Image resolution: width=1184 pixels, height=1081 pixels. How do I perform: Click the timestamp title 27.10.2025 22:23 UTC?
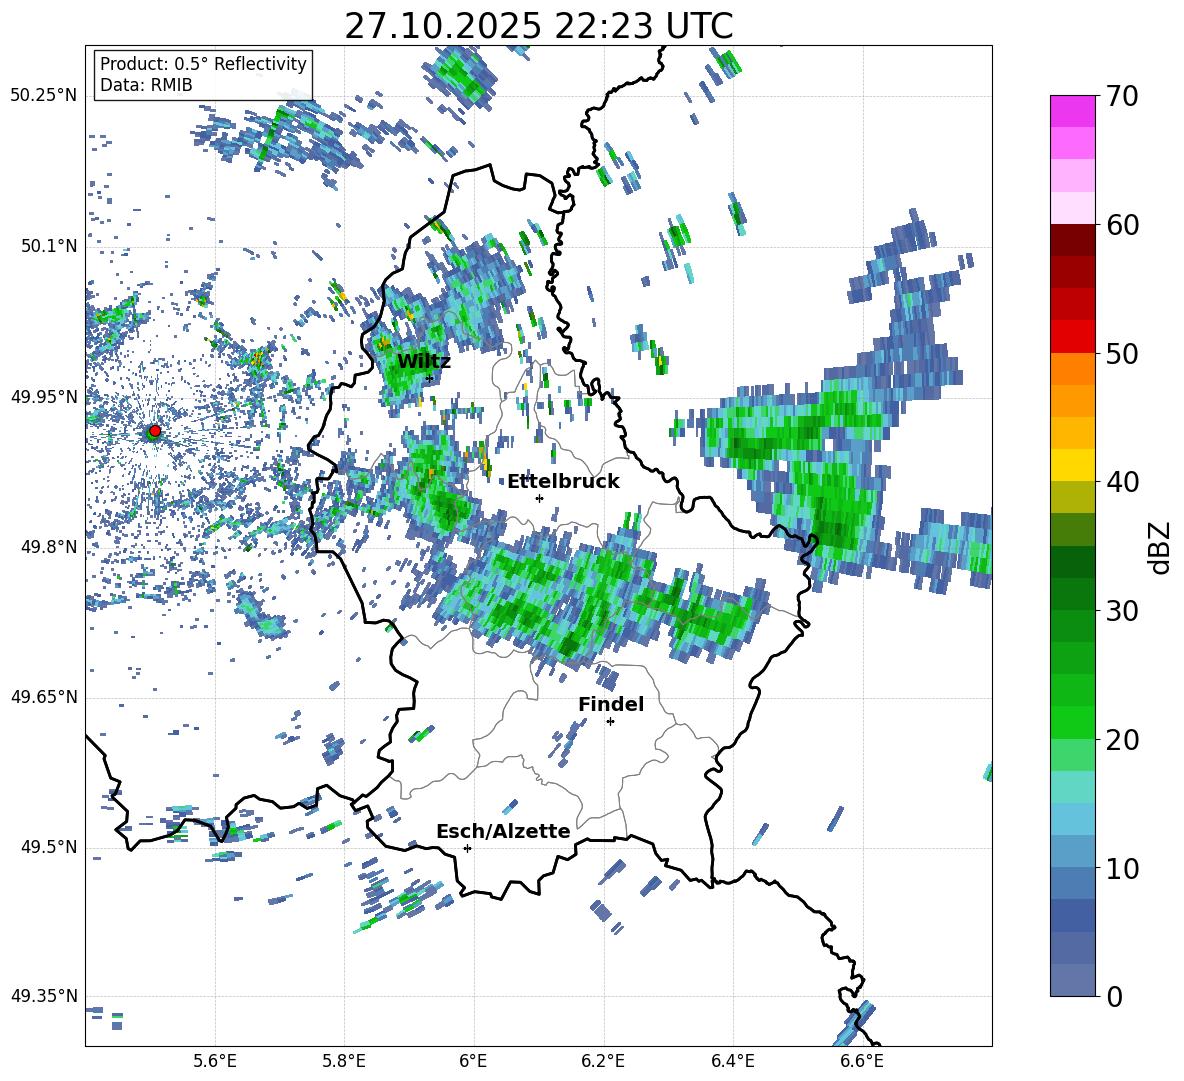point(539,26)
